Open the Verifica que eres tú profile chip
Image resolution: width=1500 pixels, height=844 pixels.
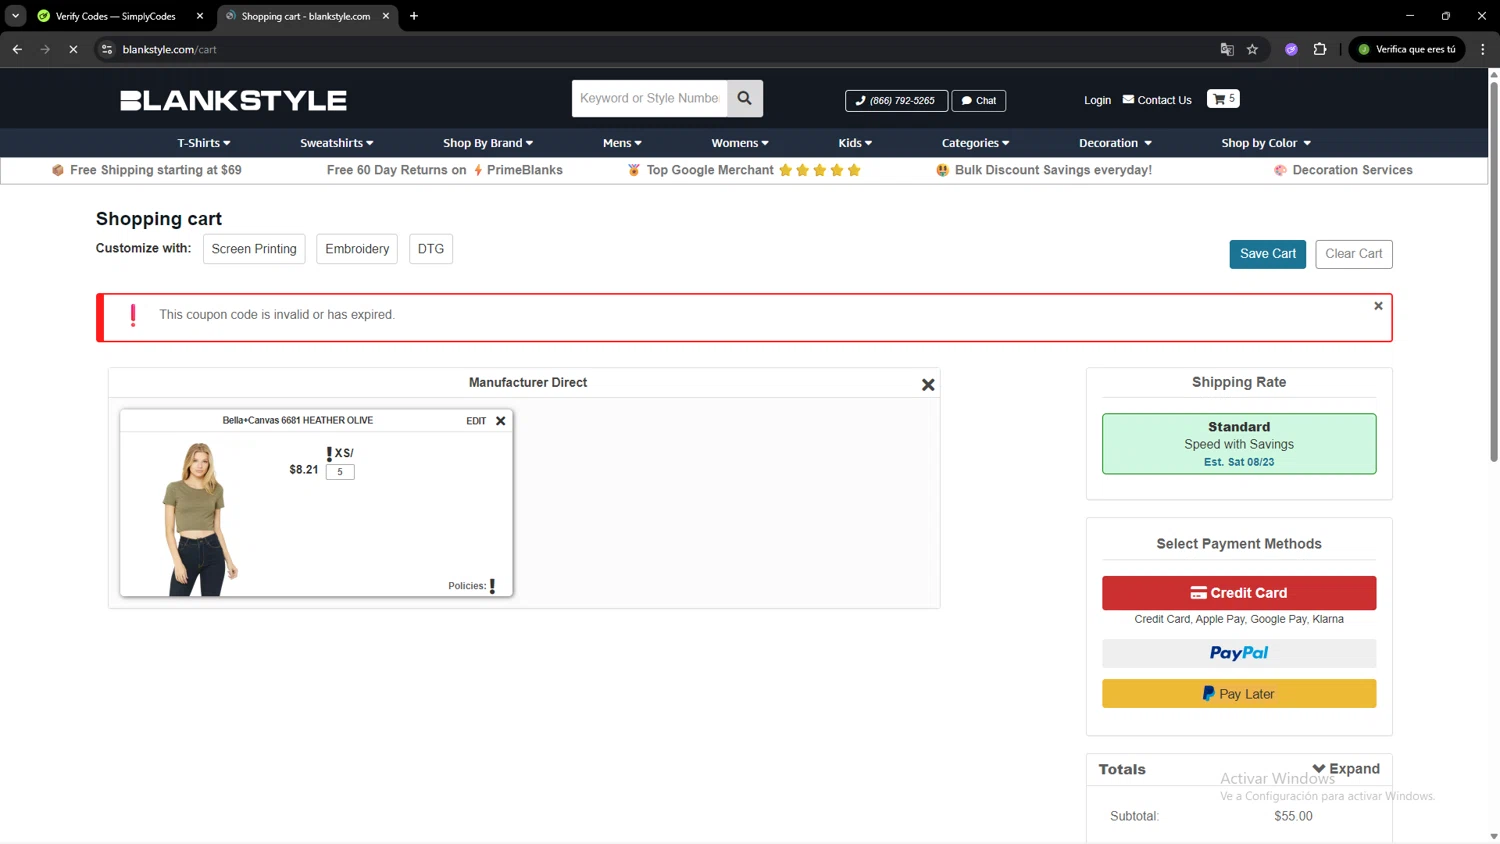(x=1407, y=49)
